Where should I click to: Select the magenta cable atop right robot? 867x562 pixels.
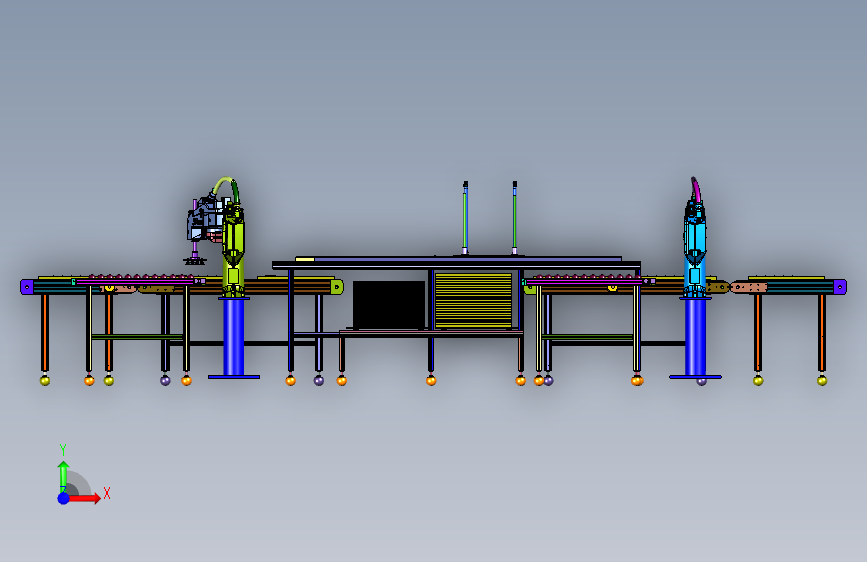[696, 189]
